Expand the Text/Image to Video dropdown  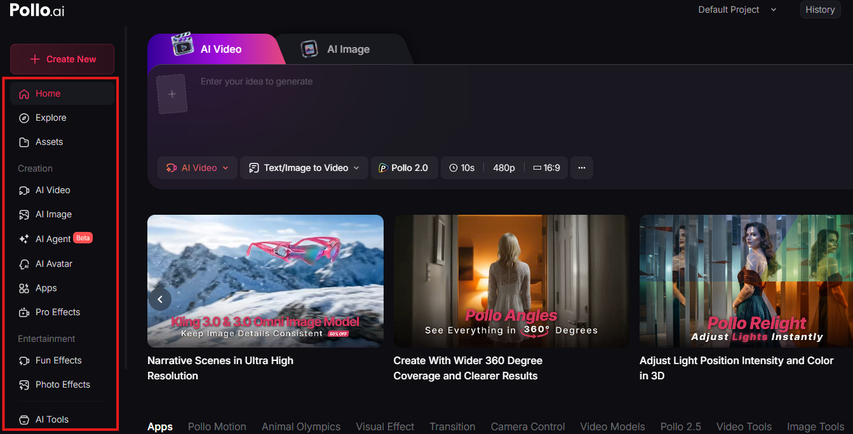pos(304,168)
